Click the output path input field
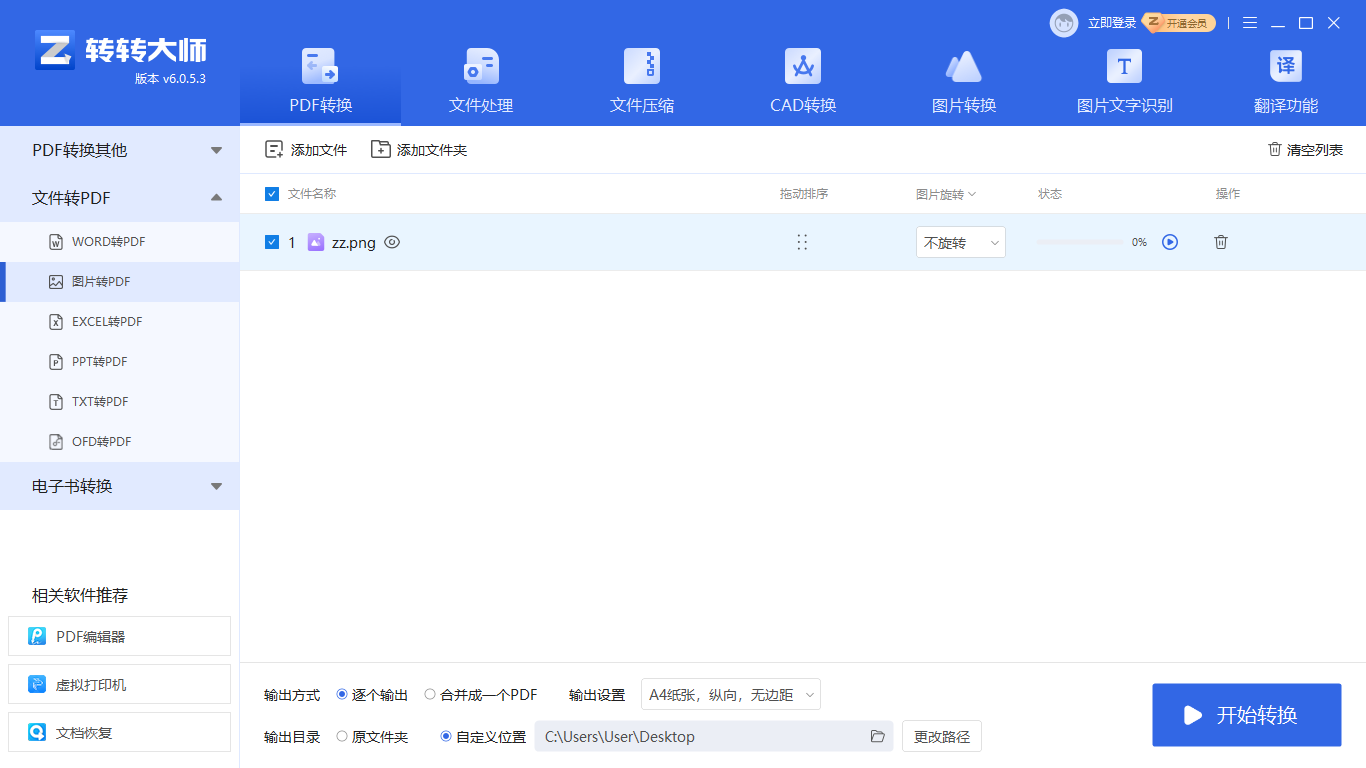1366x768 pixels. point(700,736)
